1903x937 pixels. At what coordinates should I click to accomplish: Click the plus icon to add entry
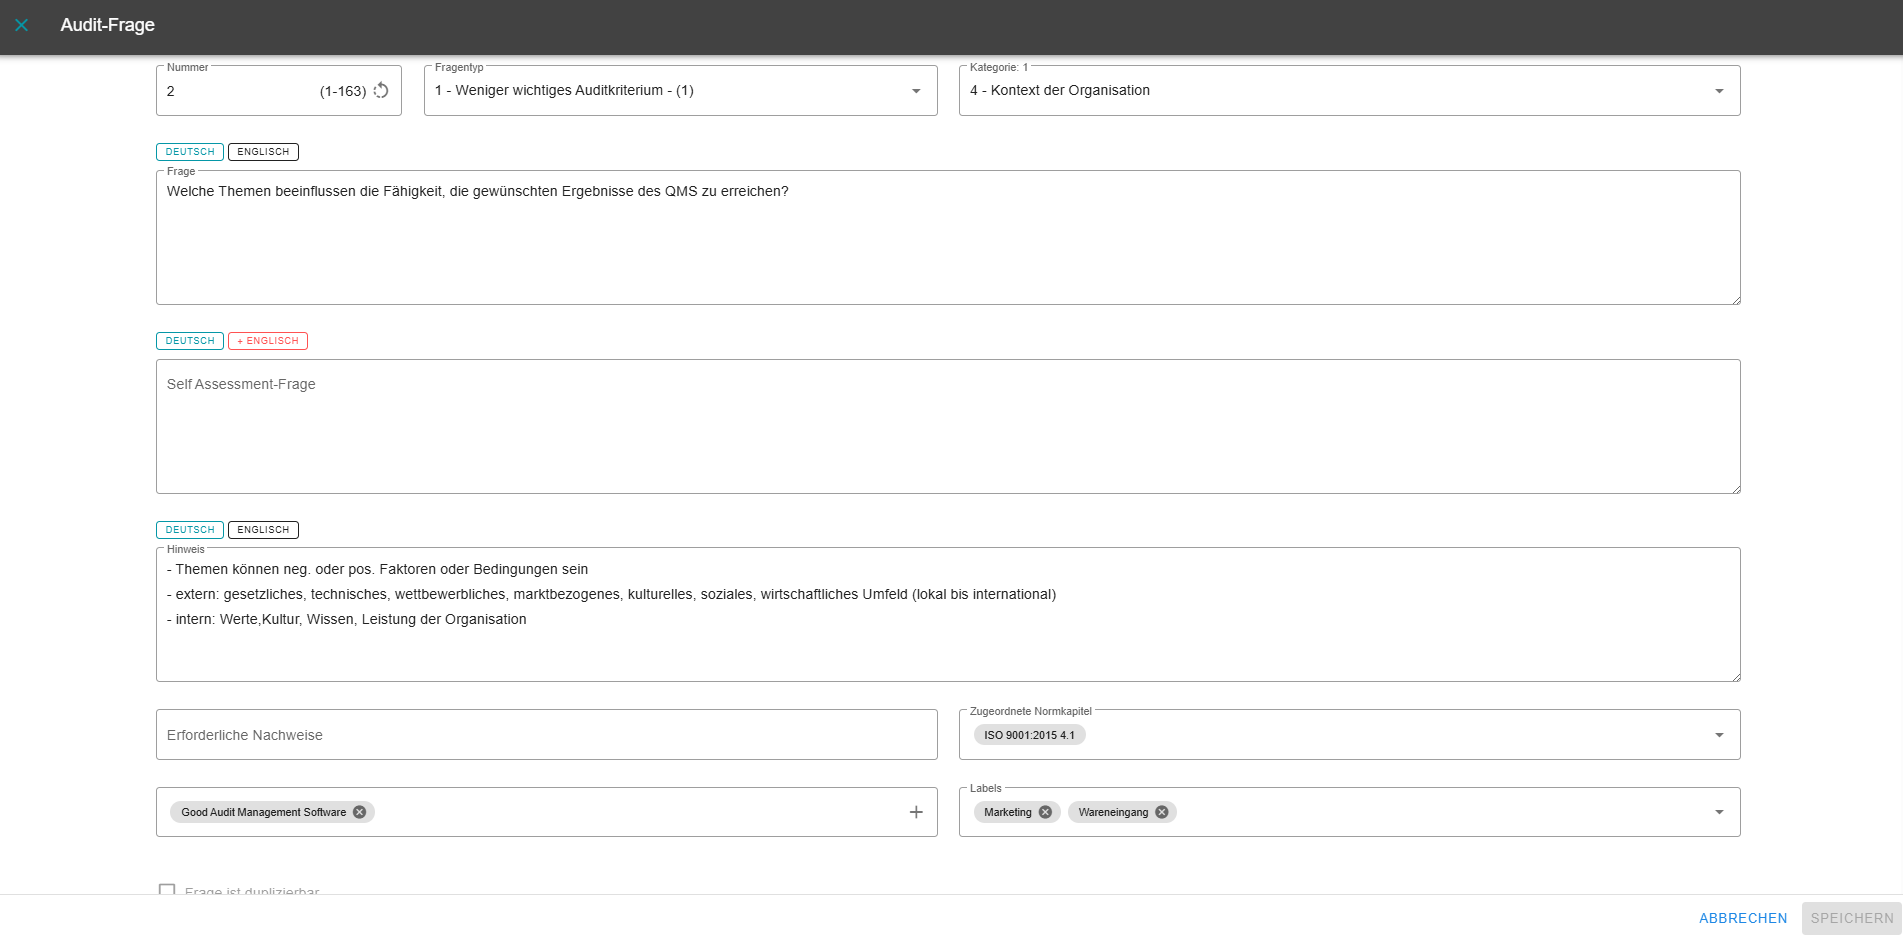[x=915, y=812]
